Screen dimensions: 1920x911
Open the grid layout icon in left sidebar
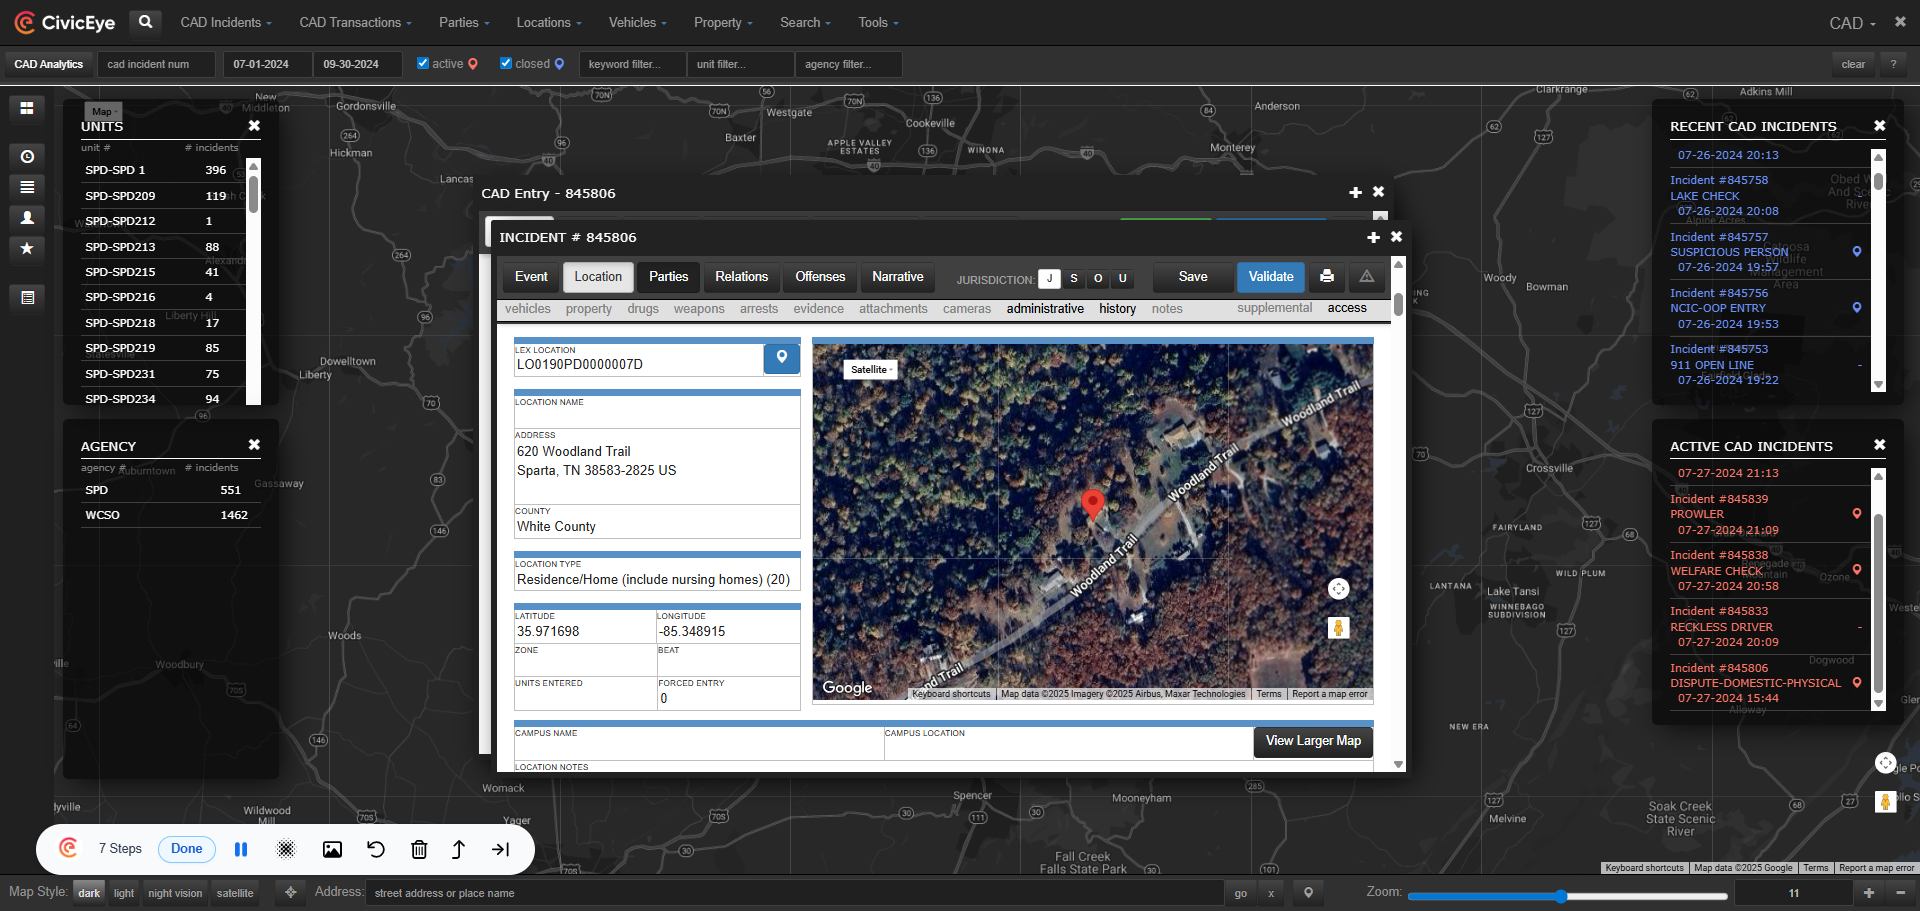(x=27, y=108)
